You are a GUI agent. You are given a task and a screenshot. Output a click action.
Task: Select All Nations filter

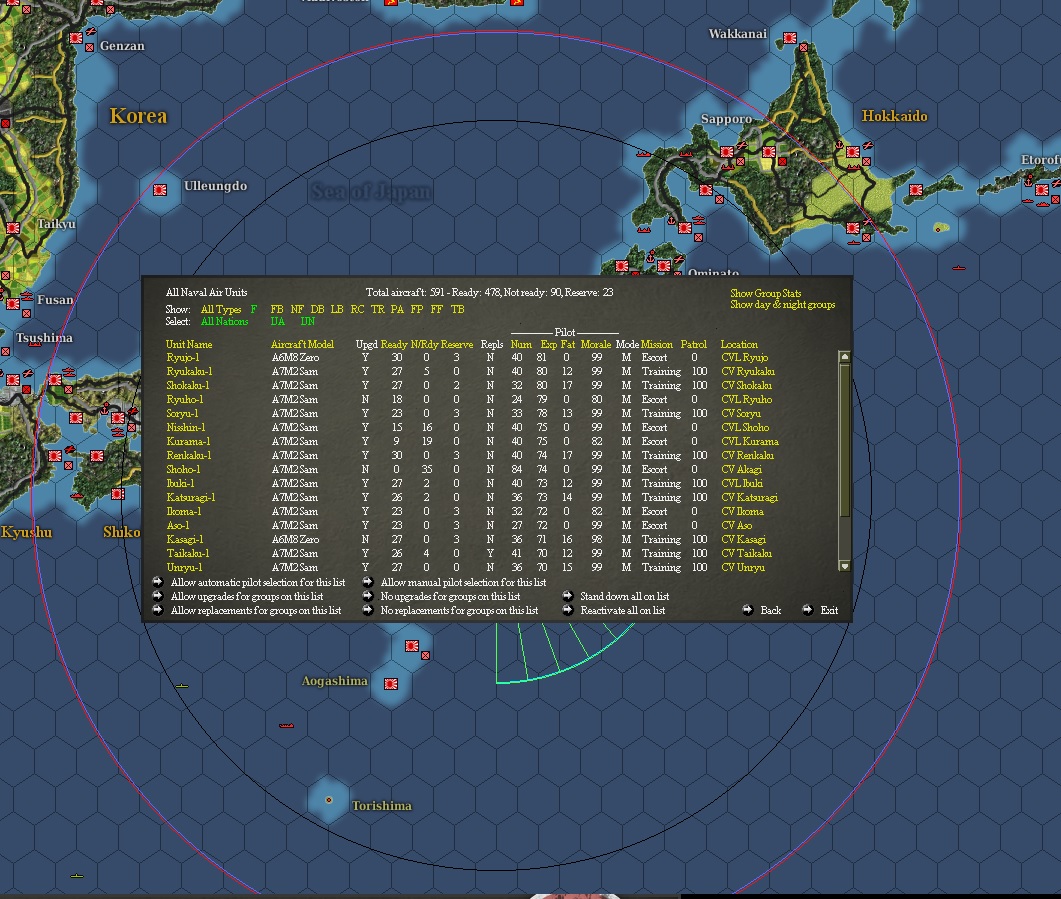pyautogui.click(x=225, y=321)
